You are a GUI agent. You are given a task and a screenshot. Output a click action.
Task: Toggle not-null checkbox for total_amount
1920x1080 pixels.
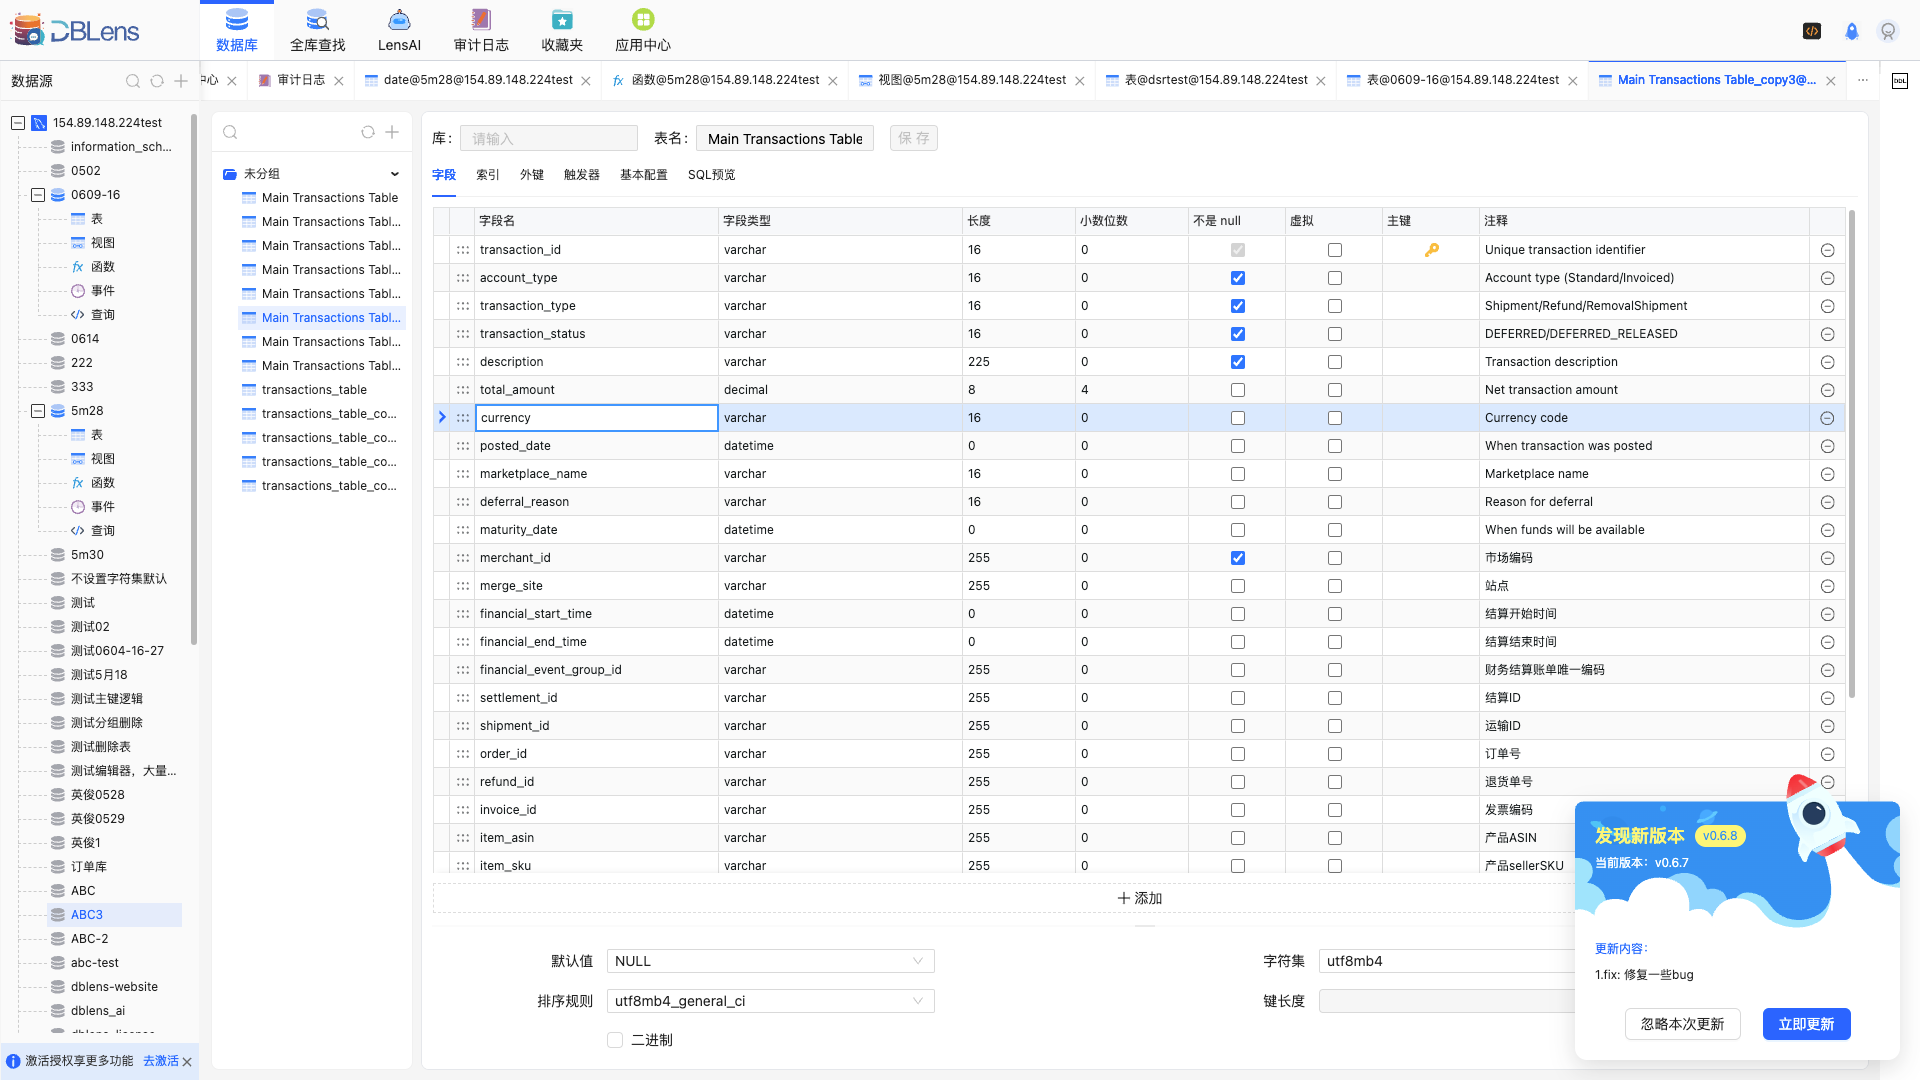pyautogui.click(x=1238, y=390)
